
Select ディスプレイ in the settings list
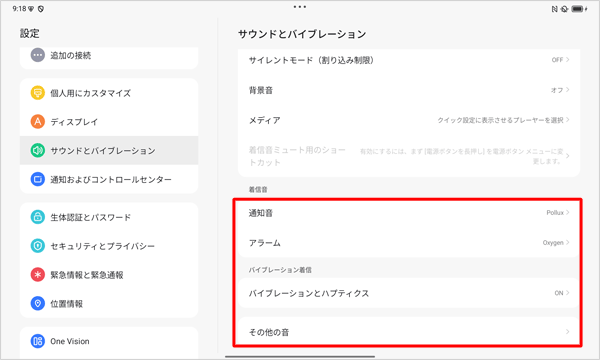coord(109,122)
